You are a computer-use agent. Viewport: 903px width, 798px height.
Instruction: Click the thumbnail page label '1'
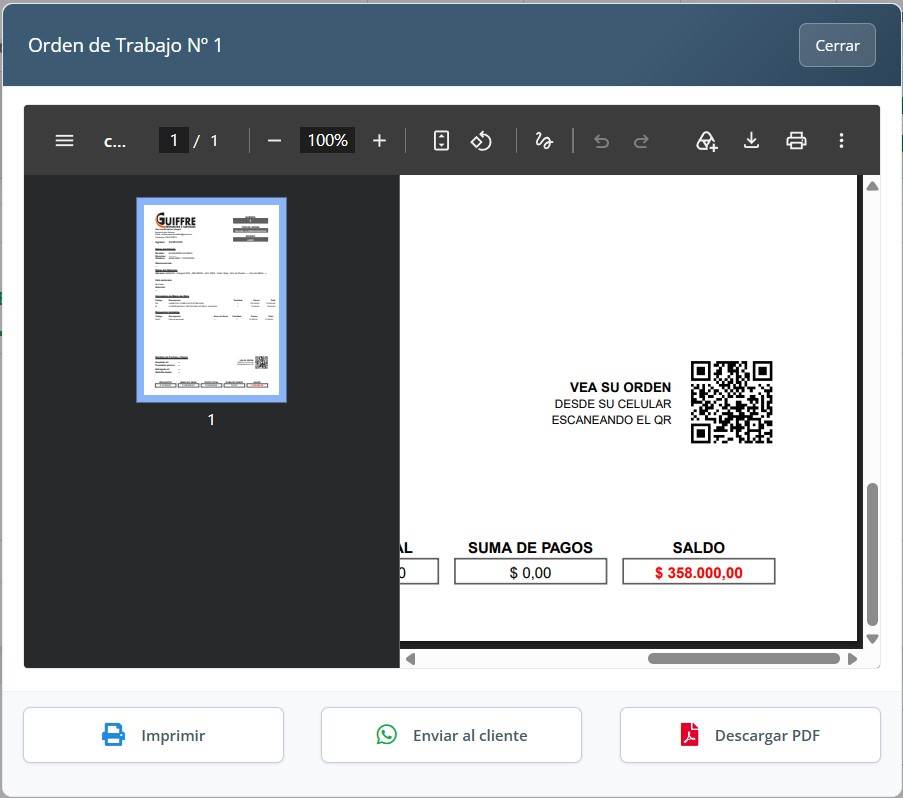(x=211, y=420)
